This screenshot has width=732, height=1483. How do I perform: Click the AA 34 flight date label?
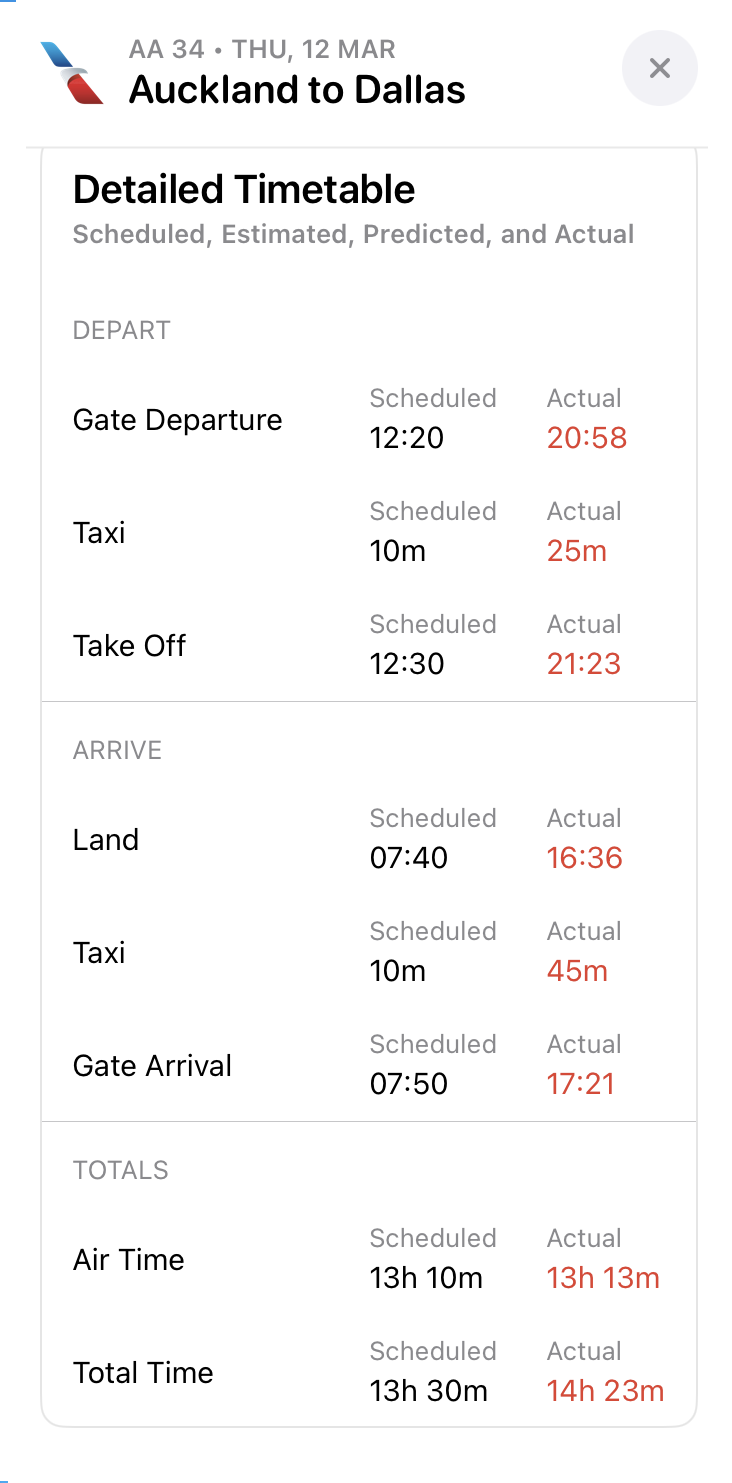click(262, 49)
